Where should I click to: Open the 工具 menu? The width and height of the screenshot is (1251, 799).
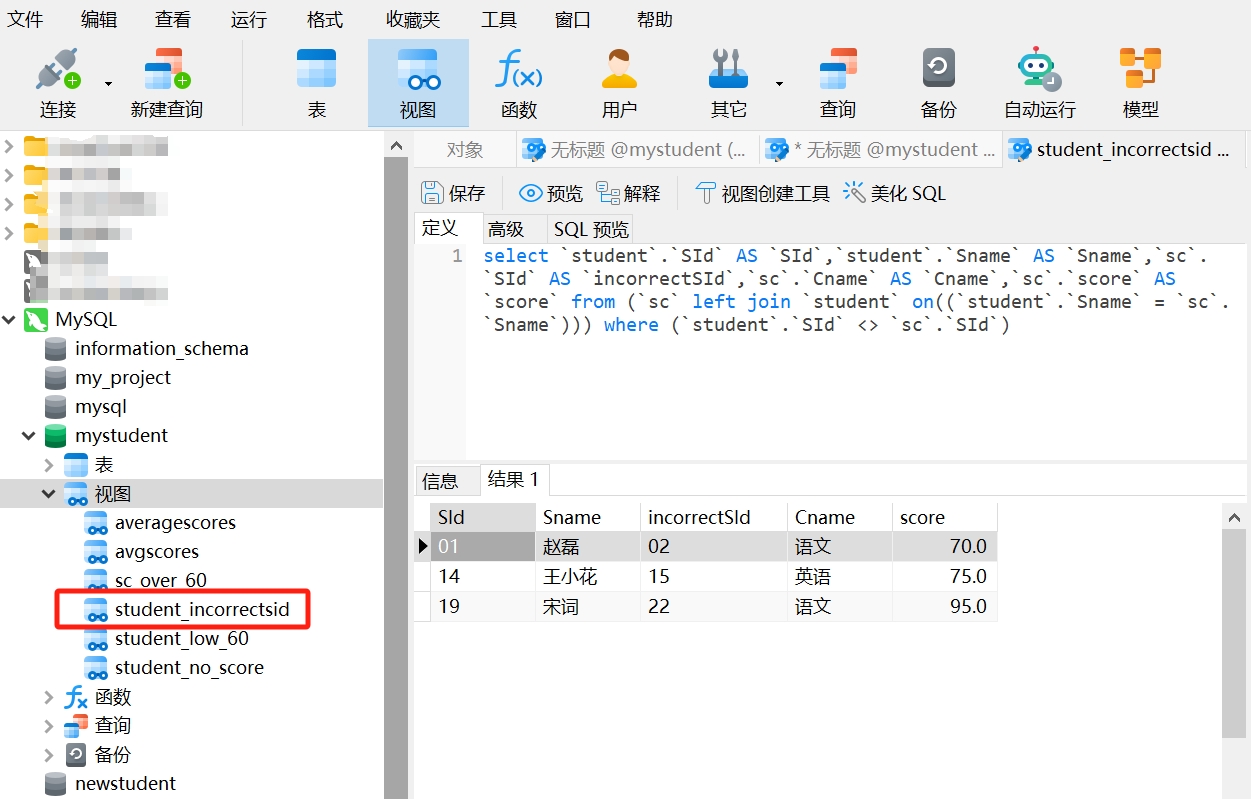pos(498,19)
